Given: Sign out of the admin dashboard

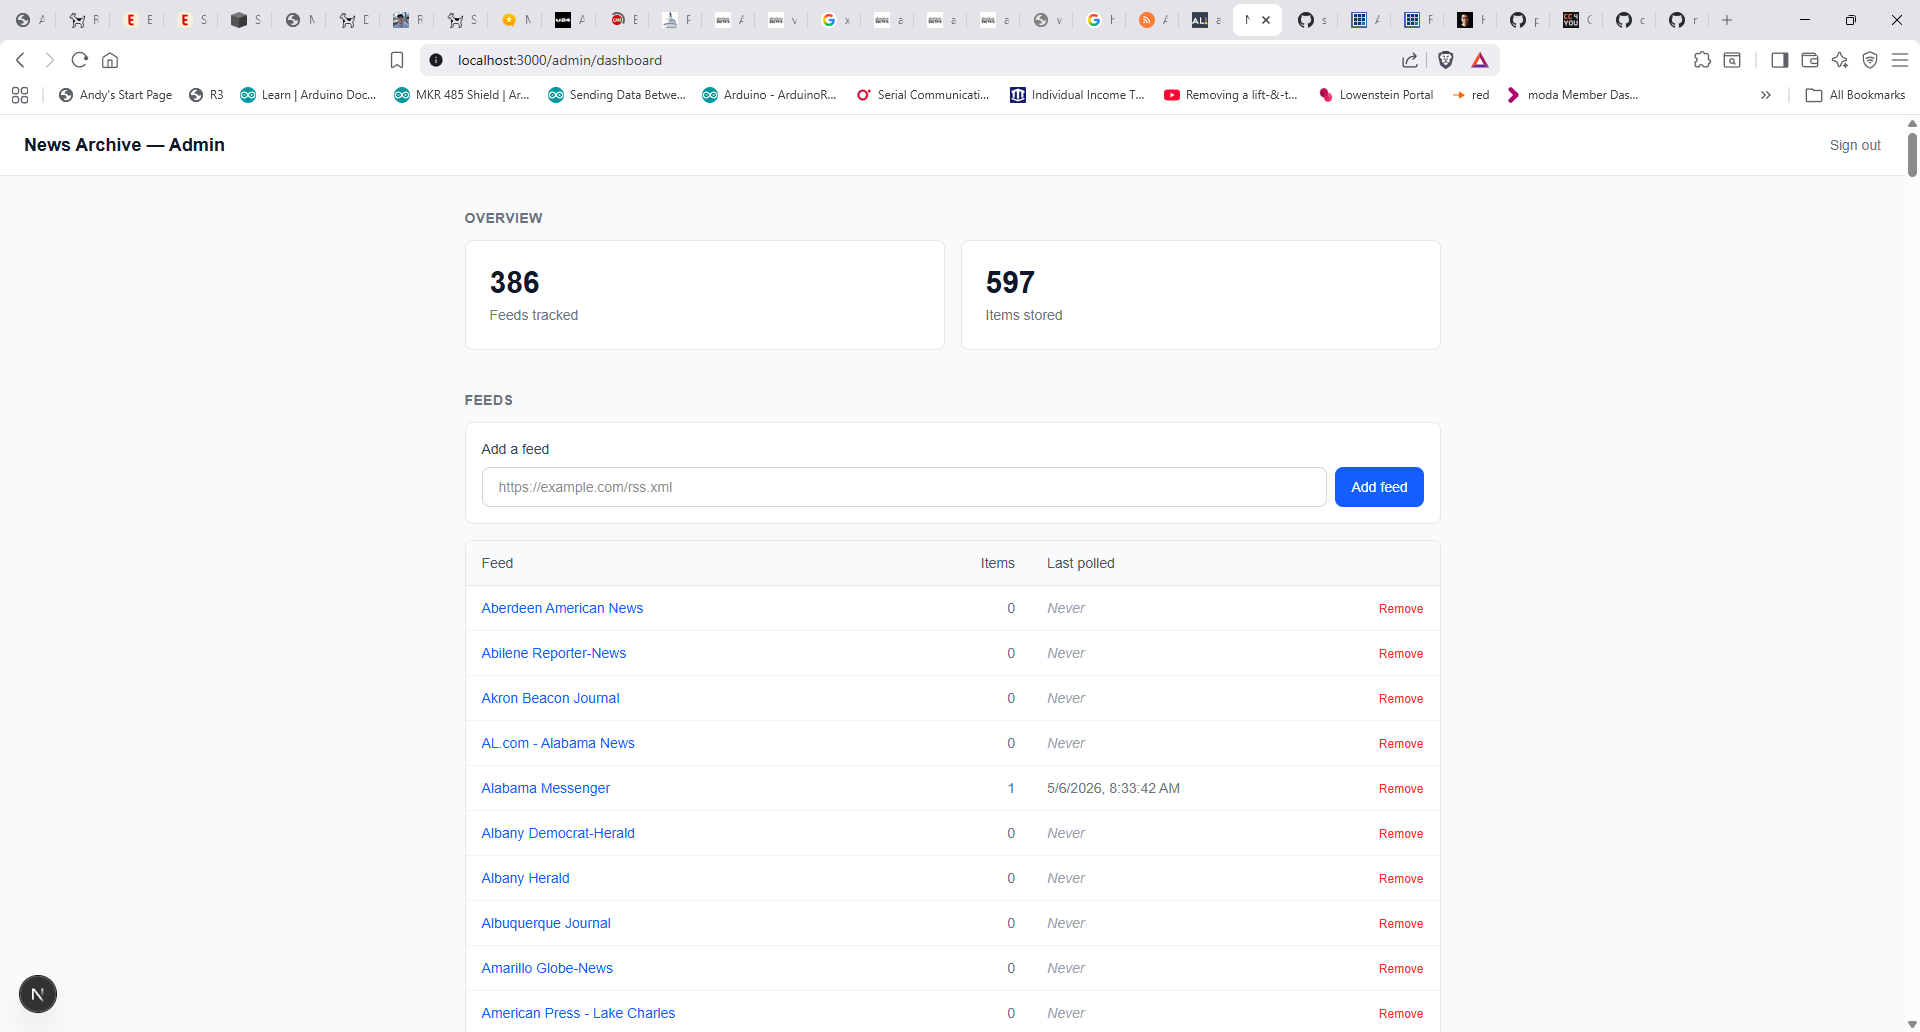Looking at the screenshot, I should 1855,145.
